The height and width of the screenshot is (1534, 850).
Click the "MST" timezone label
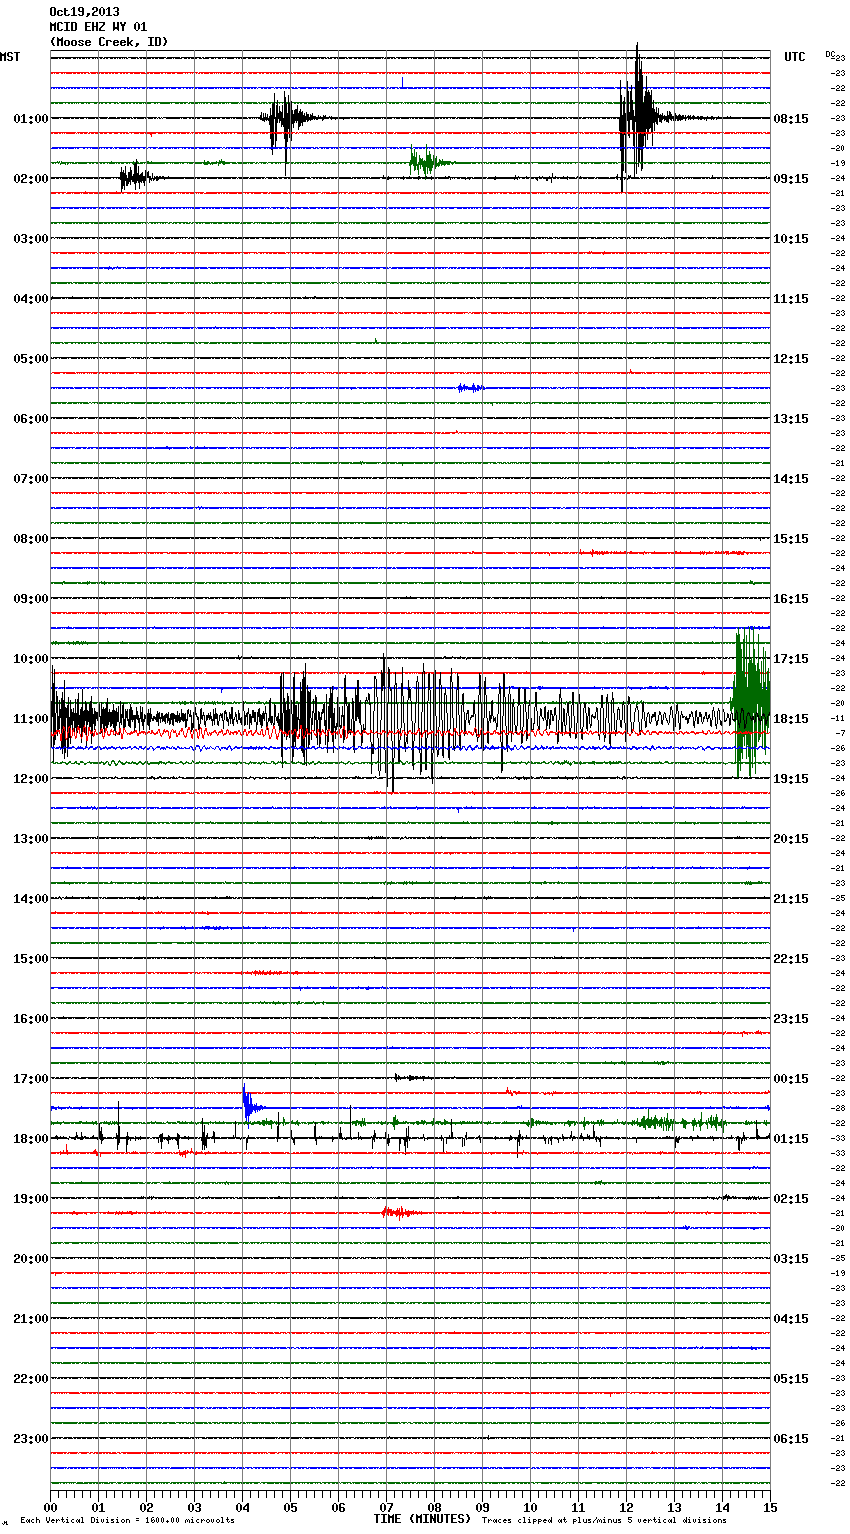pyautogui.click(x=10, y=57)
